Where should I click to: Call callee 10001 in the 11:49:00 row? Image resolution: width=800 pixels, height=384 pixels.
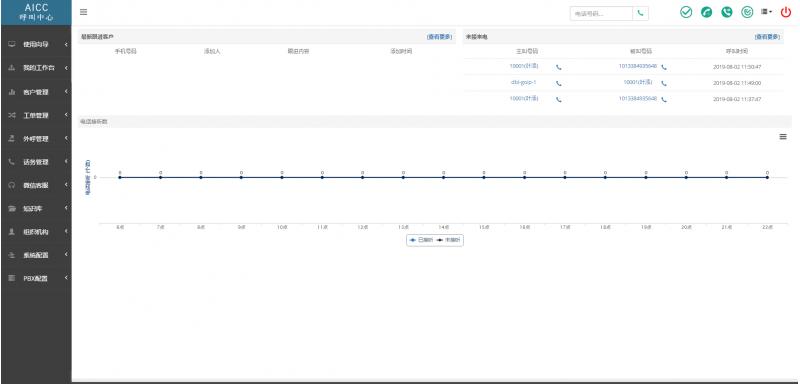[664, 83]
